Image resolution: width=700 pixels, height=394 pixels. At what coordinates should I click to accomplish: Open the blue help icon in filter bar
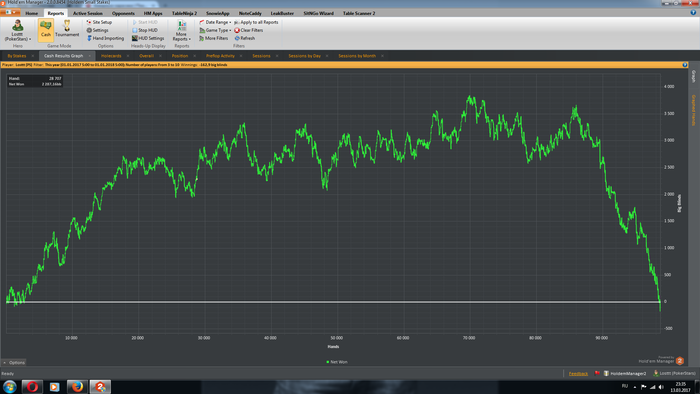(685, 65)
